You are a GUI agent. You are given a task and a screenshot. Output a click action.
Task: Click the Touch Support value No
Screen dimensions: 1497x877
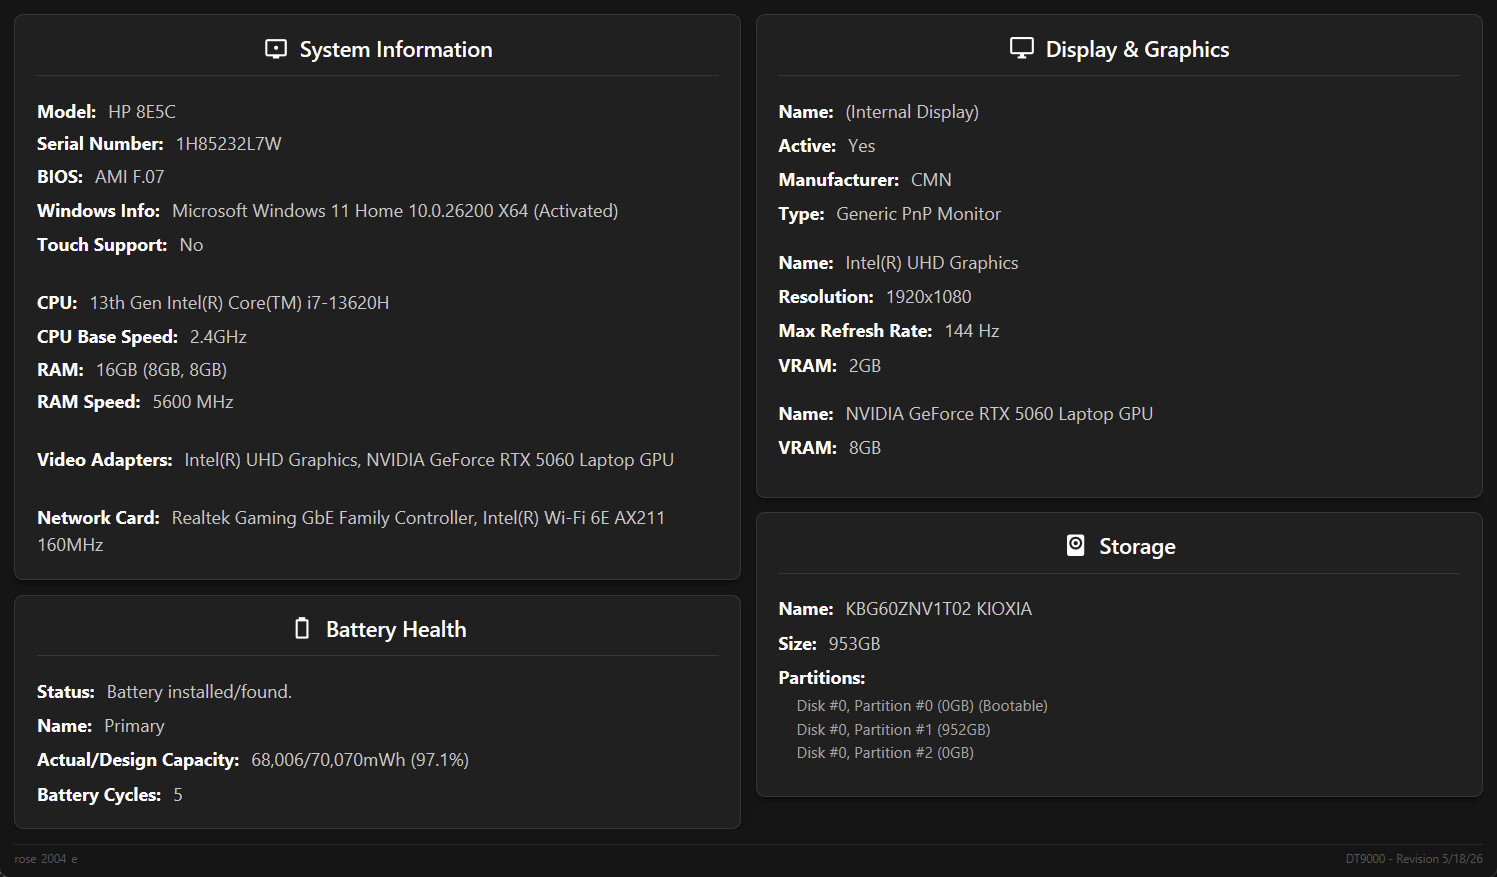coord(191,245)
